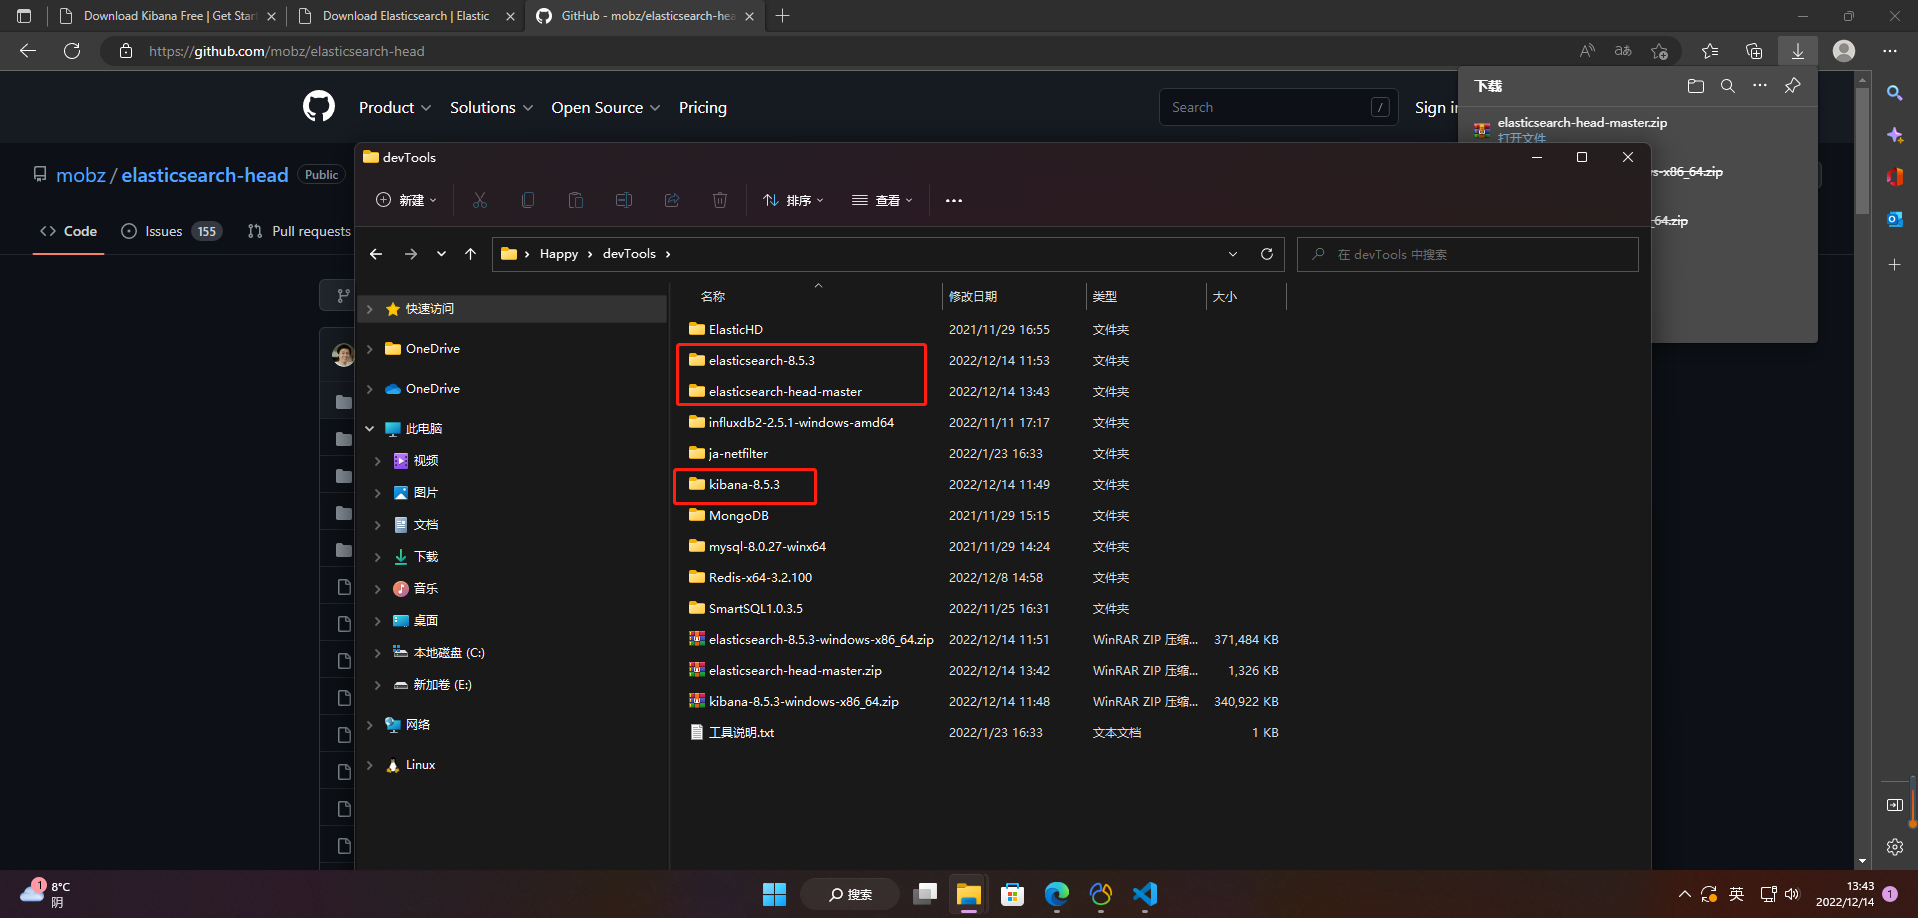
Task: Pin the downloads panel
Action: coord(1792,86)
